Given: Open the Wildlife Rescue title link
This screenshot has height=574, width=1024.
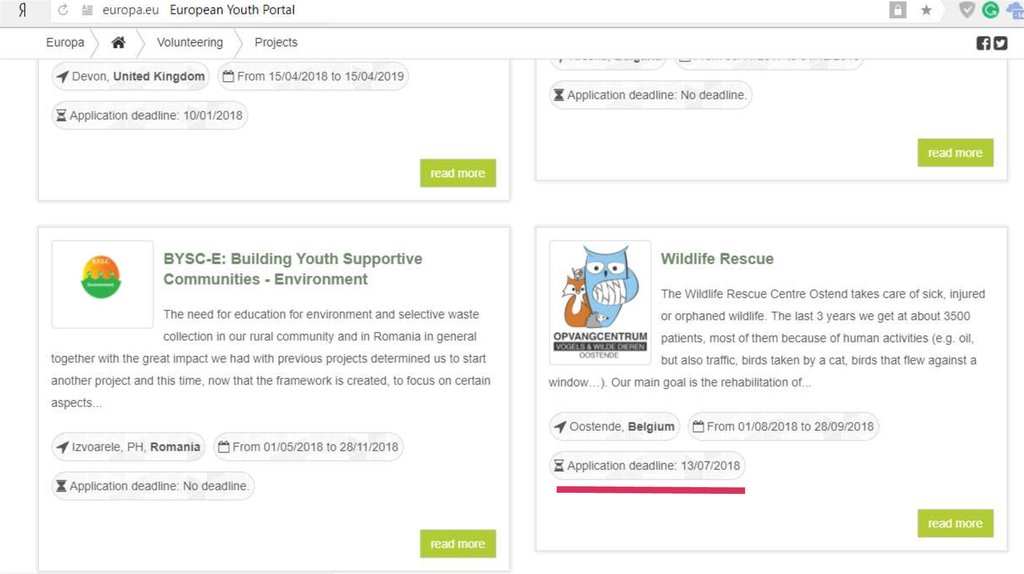Looking at the screenshot, I should click(x=717, y=259).
